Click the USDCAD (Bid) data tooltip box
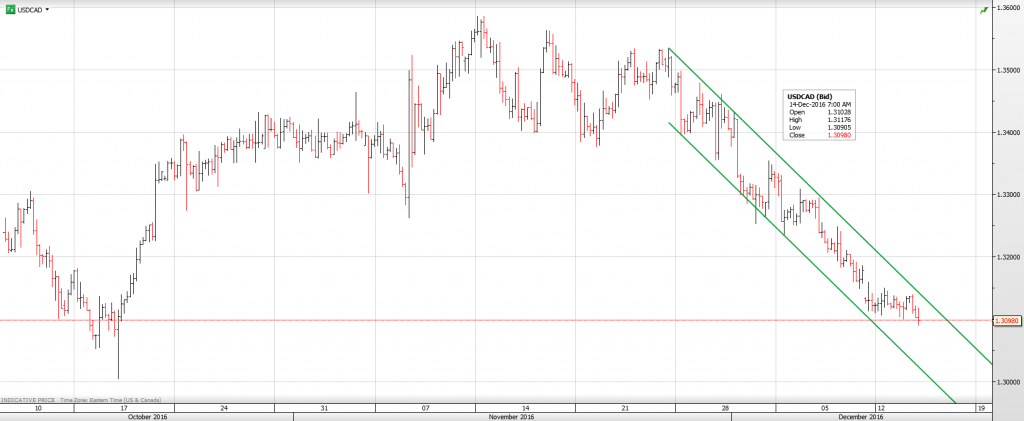Viewport: 1024px width, 421px height. coord(820,115)
